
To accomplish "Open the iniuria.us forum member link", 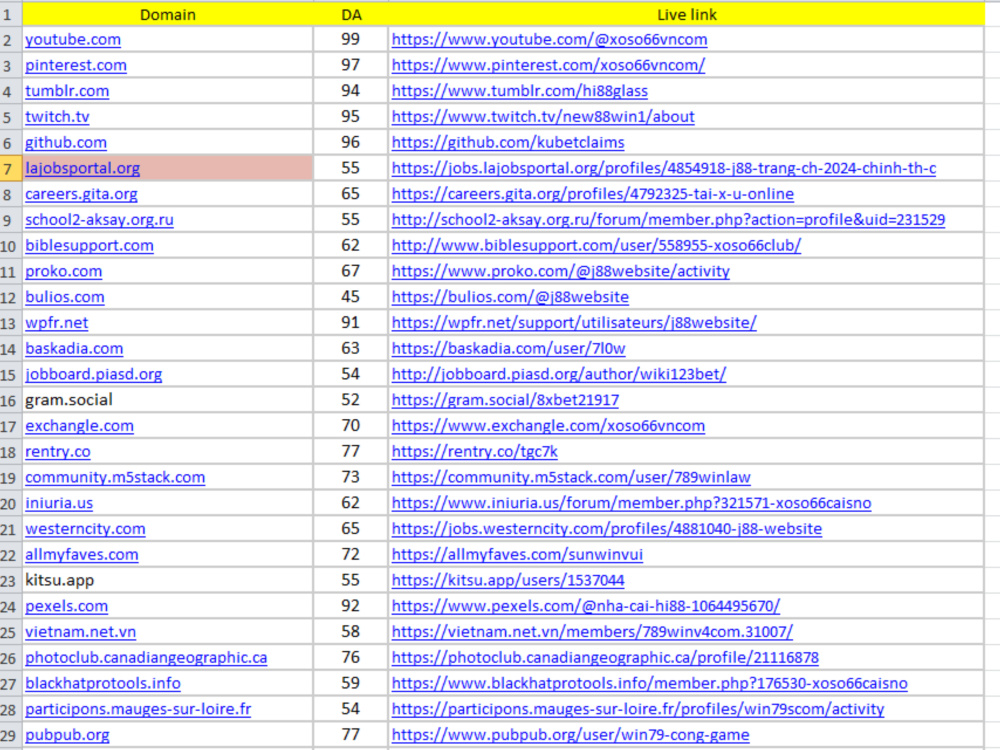I will click(x=631, y=503).
